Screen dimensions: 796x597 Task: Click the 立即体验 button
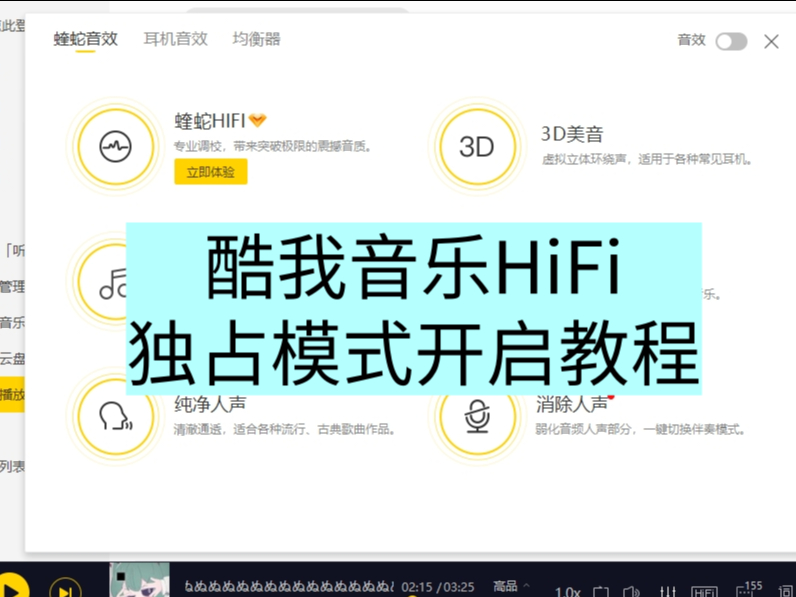(211, 172)
